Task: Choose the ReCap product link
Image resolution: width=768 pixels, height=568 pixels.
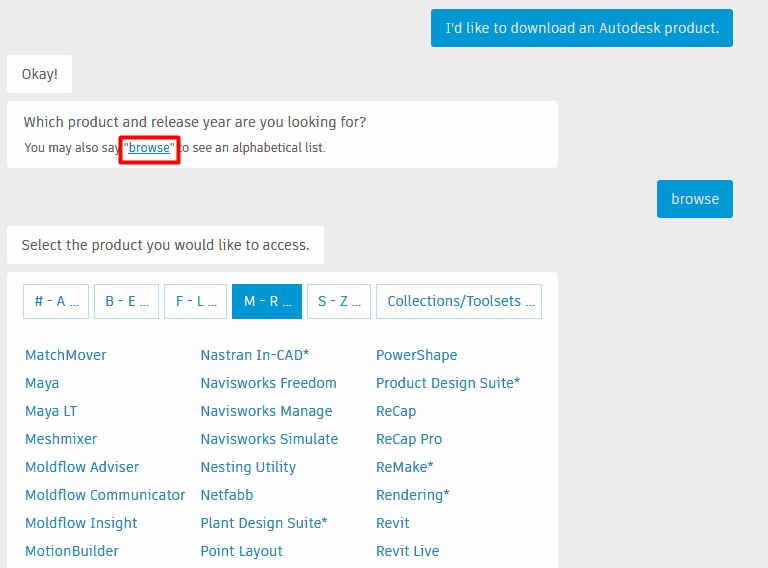Action: click(x=396, y=411)
